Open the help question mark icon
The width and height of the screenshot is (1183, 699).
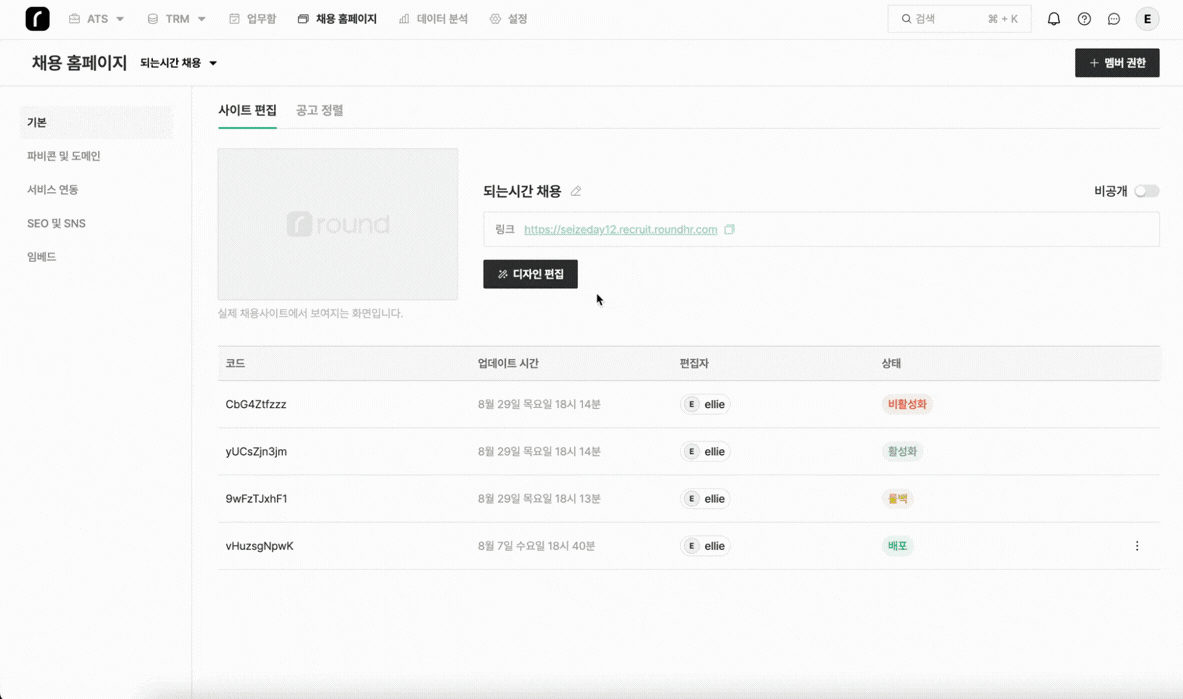coord(1084,19)
